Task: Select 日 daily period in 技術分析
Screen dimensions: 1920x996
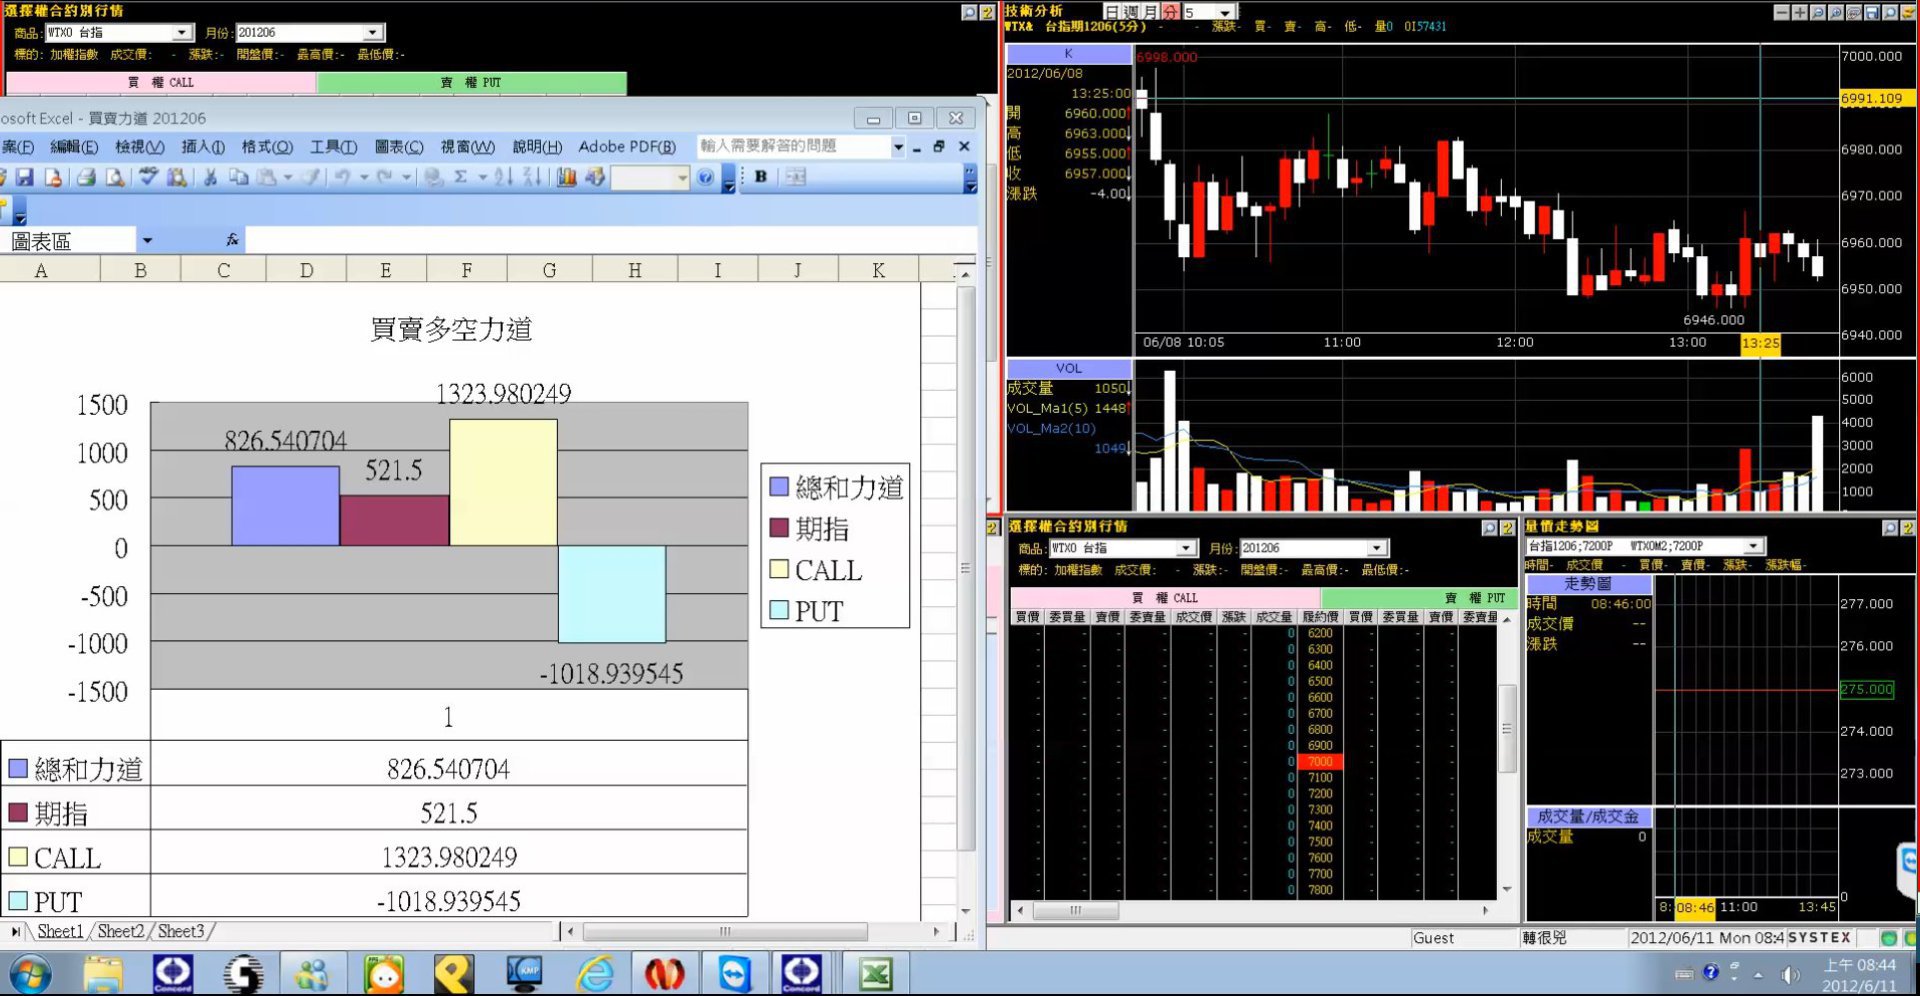Action: (x=1111, y=12)
